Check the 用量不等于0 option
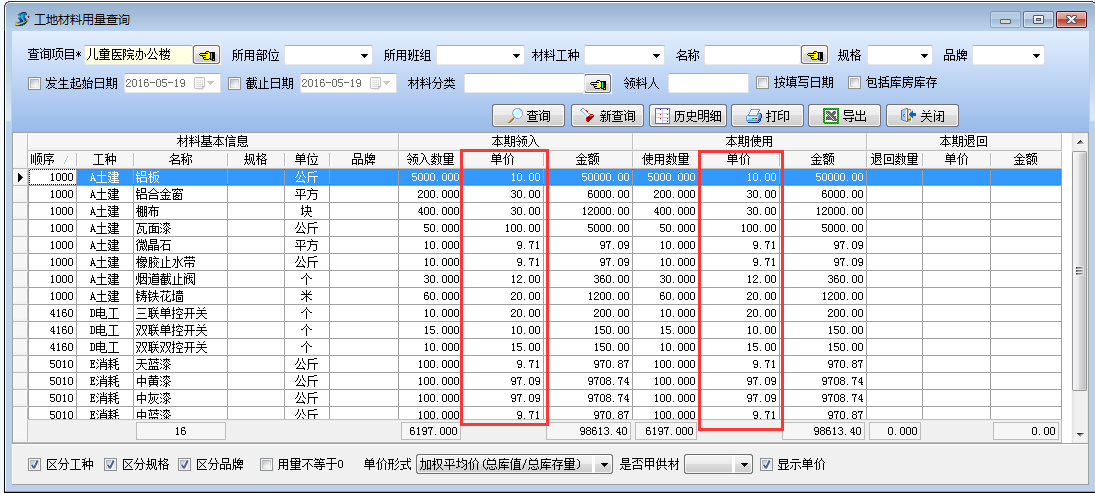Image resolution: width=1095 pixels, height=493 pixels. (x=266, y=464)
